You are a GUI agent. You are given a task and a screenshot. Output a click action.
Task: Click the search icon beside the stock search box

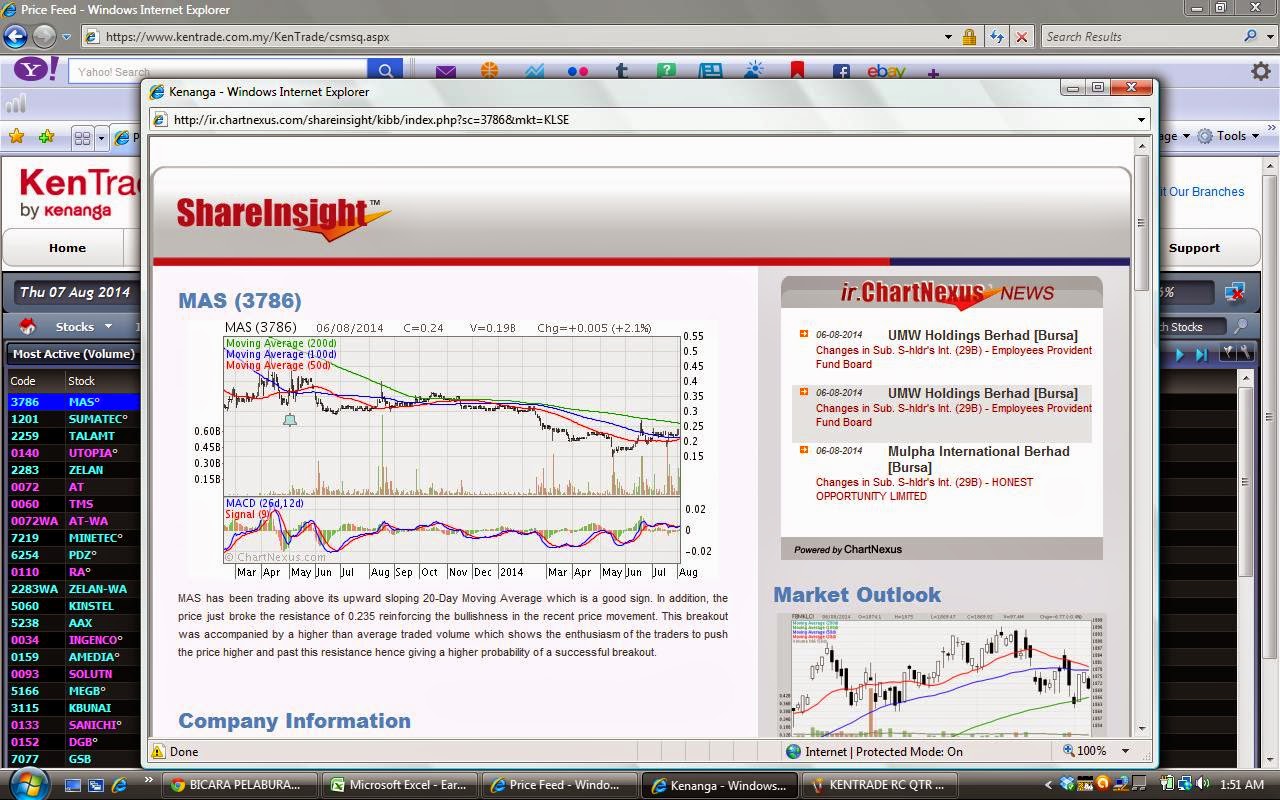click(1240, 326)
